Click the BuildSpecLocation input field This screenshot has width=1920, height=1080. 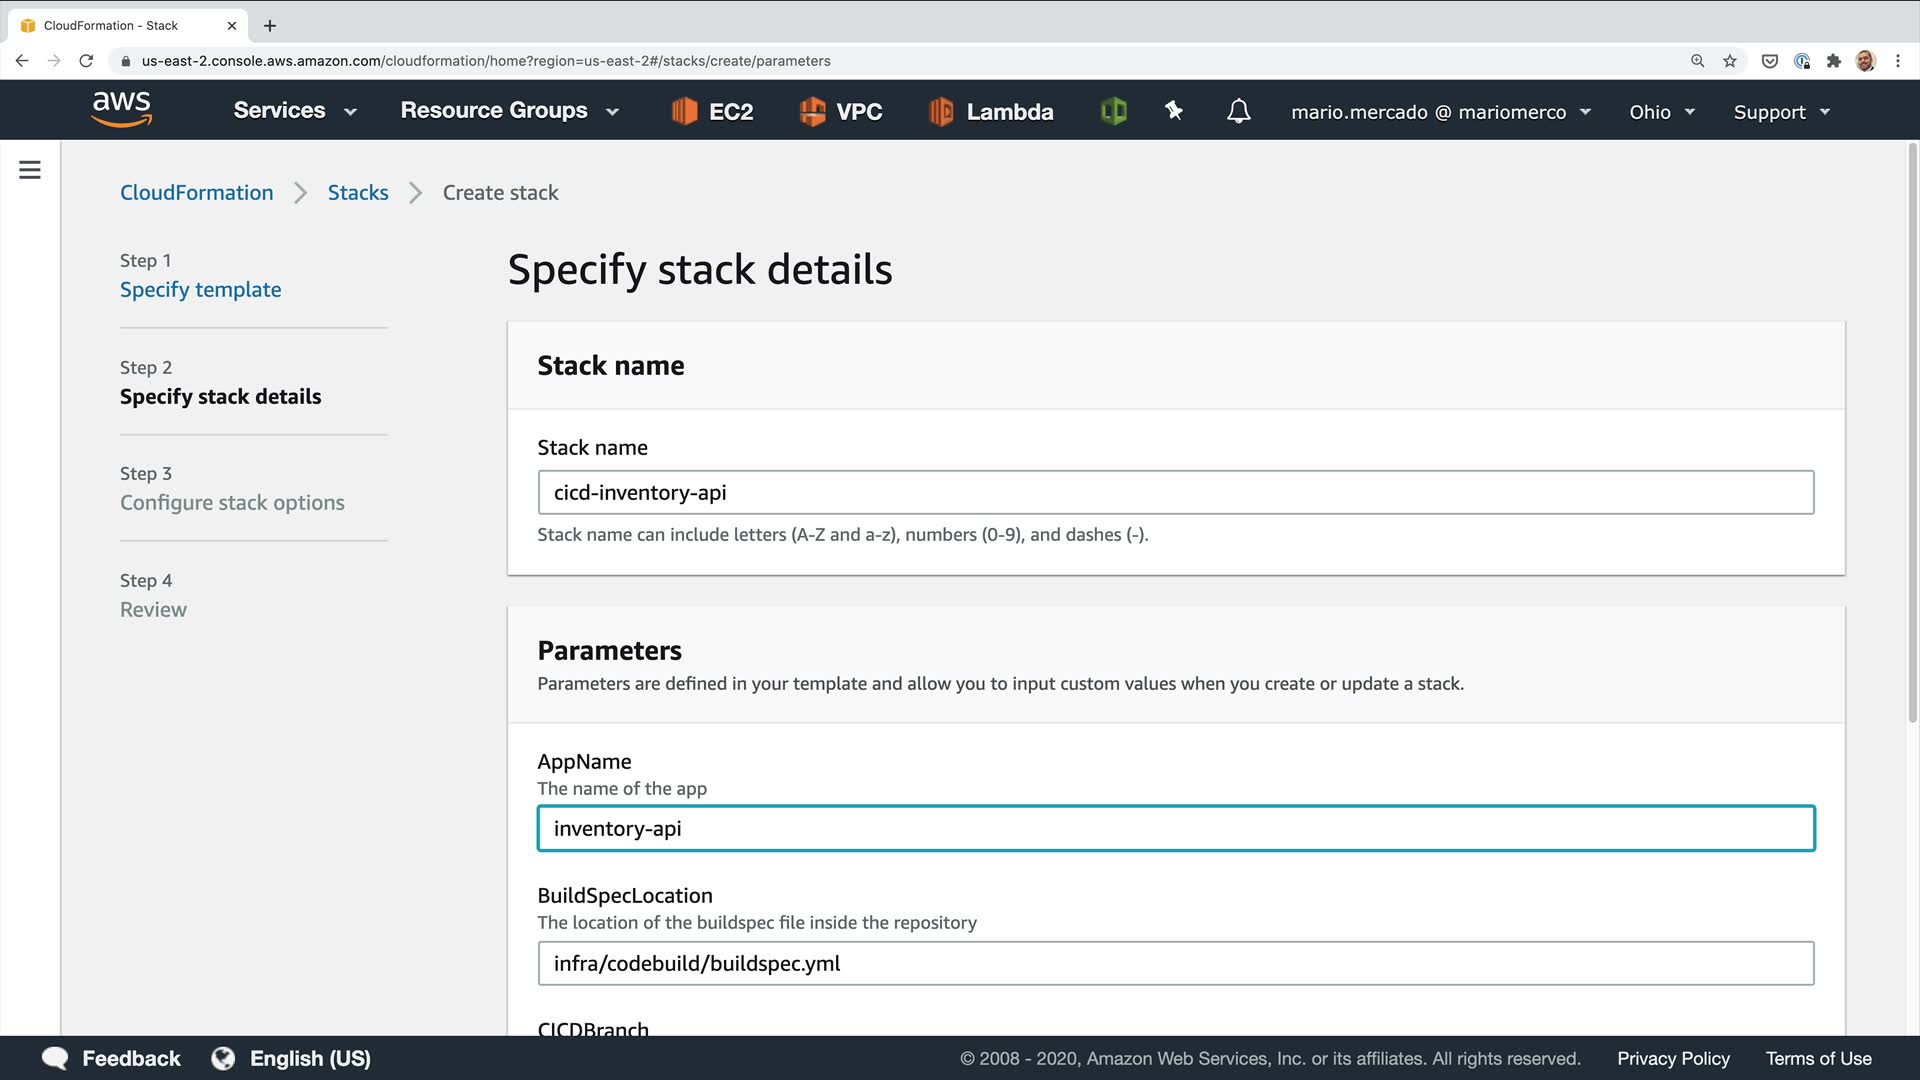1175,964
